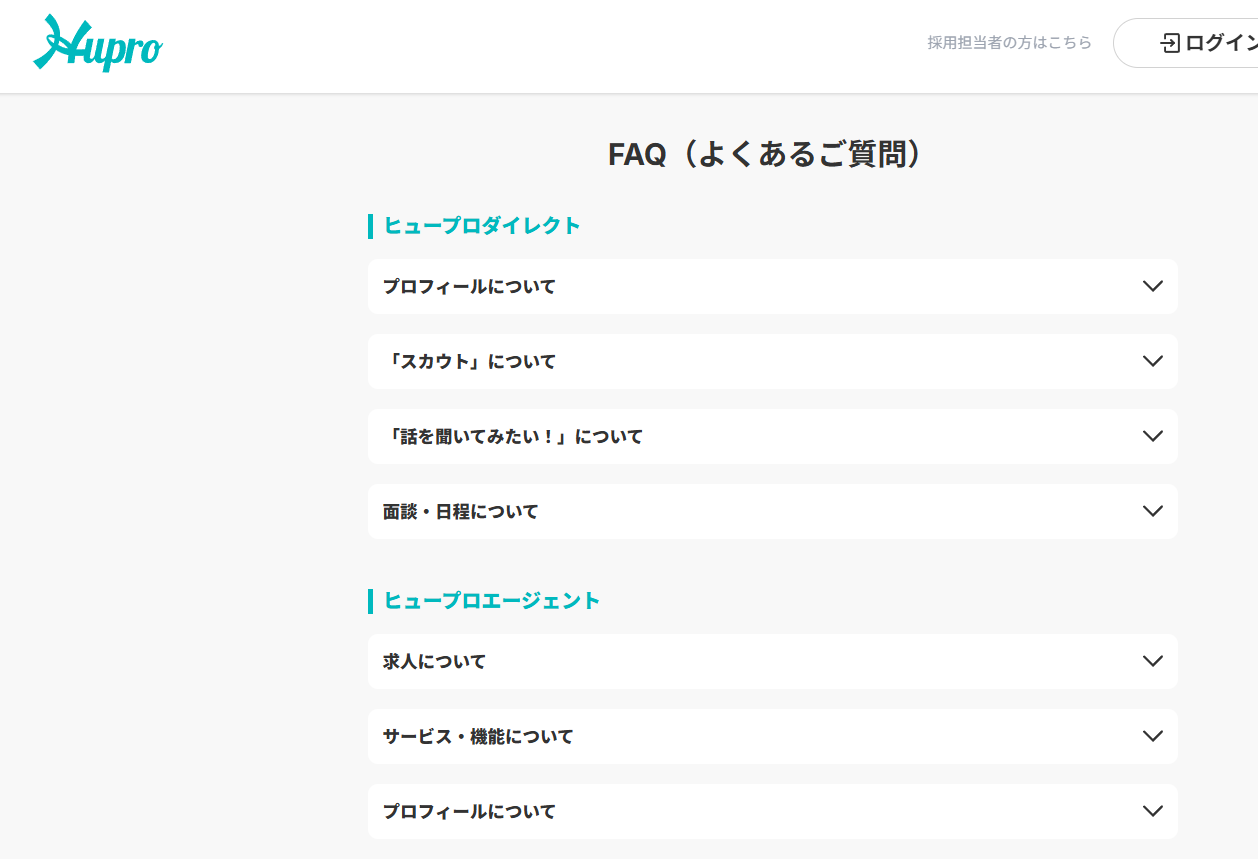Click the Hupro logo
1258x859 pixels.
97,44
